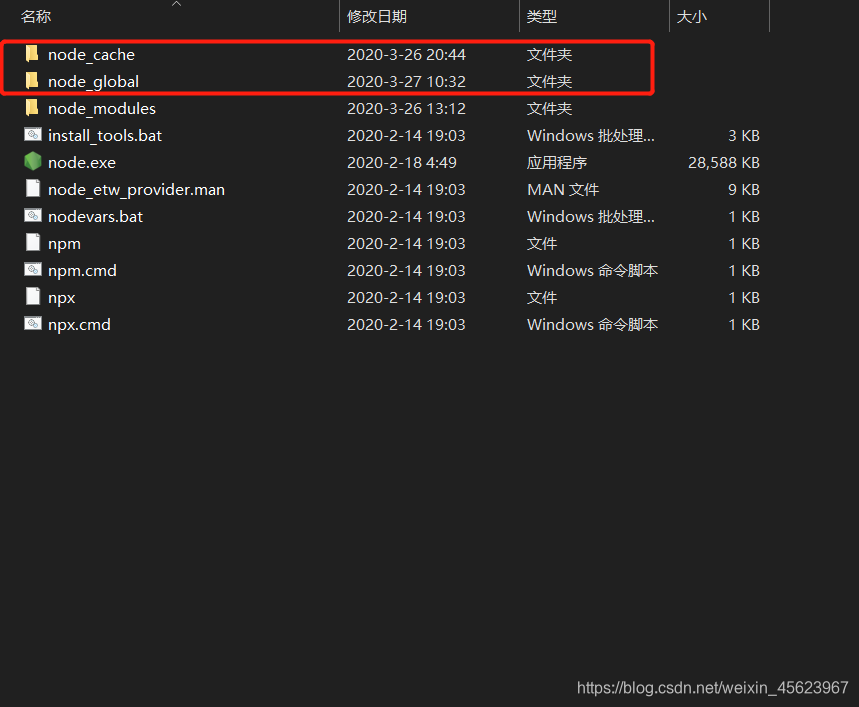859x707 pixels.
Task: Click the Windows 批处理 type of nodevars.bat
Action: pos(591,216)
